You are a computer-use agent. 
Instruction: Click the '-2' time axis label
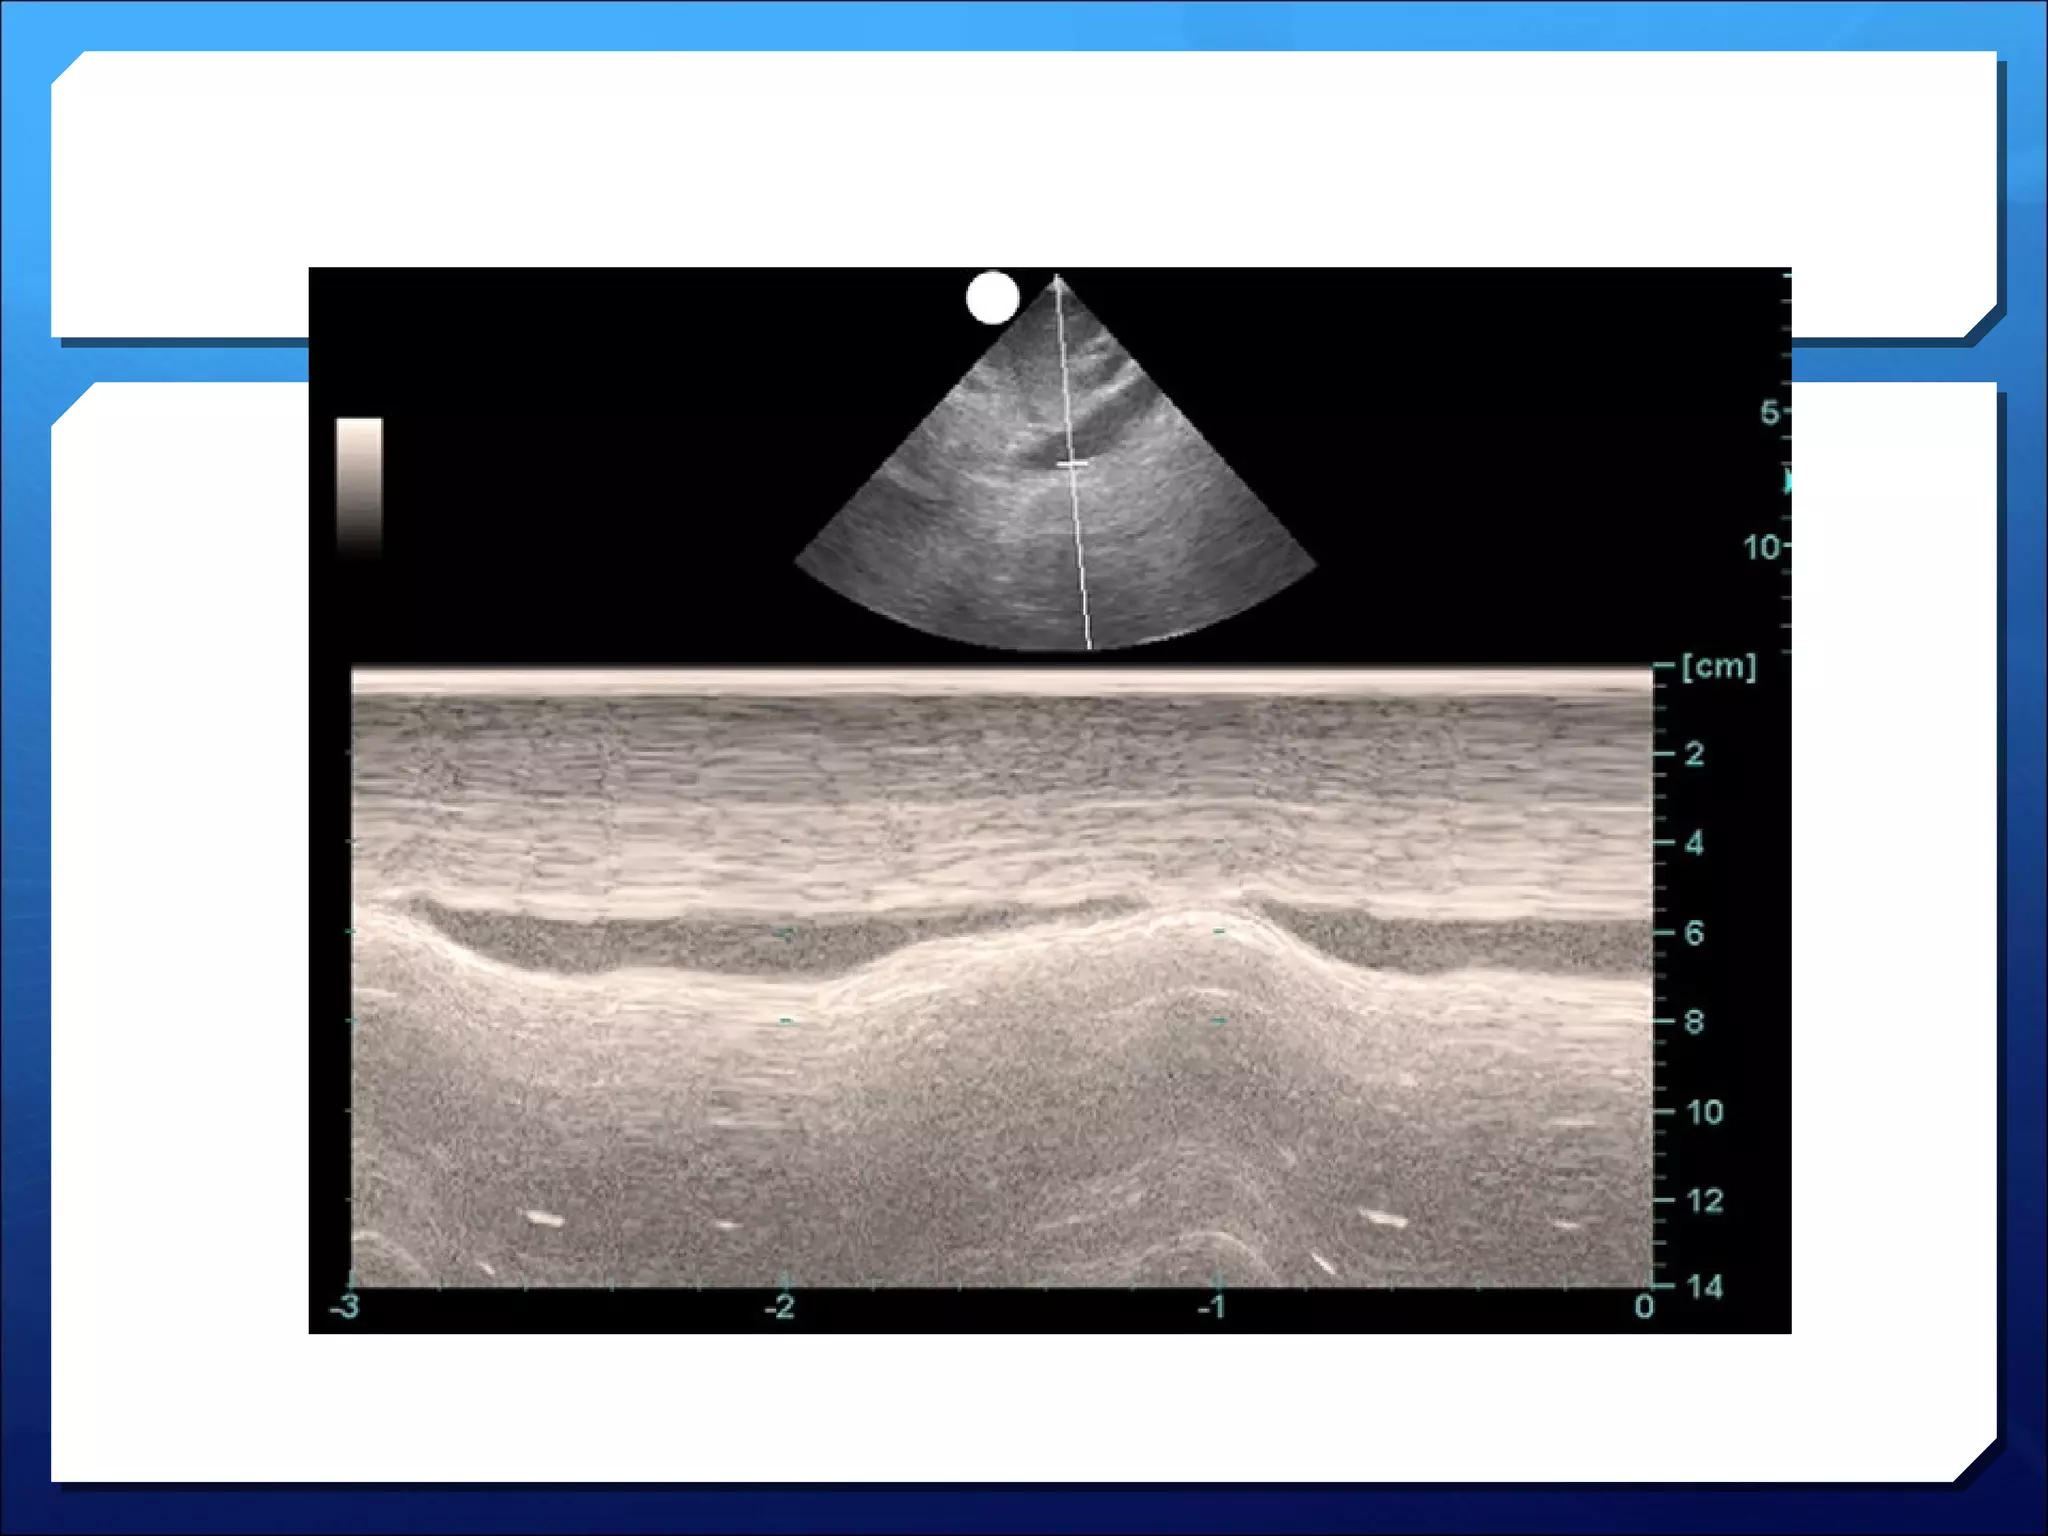pyautogui.click(x=779, y=1306)
